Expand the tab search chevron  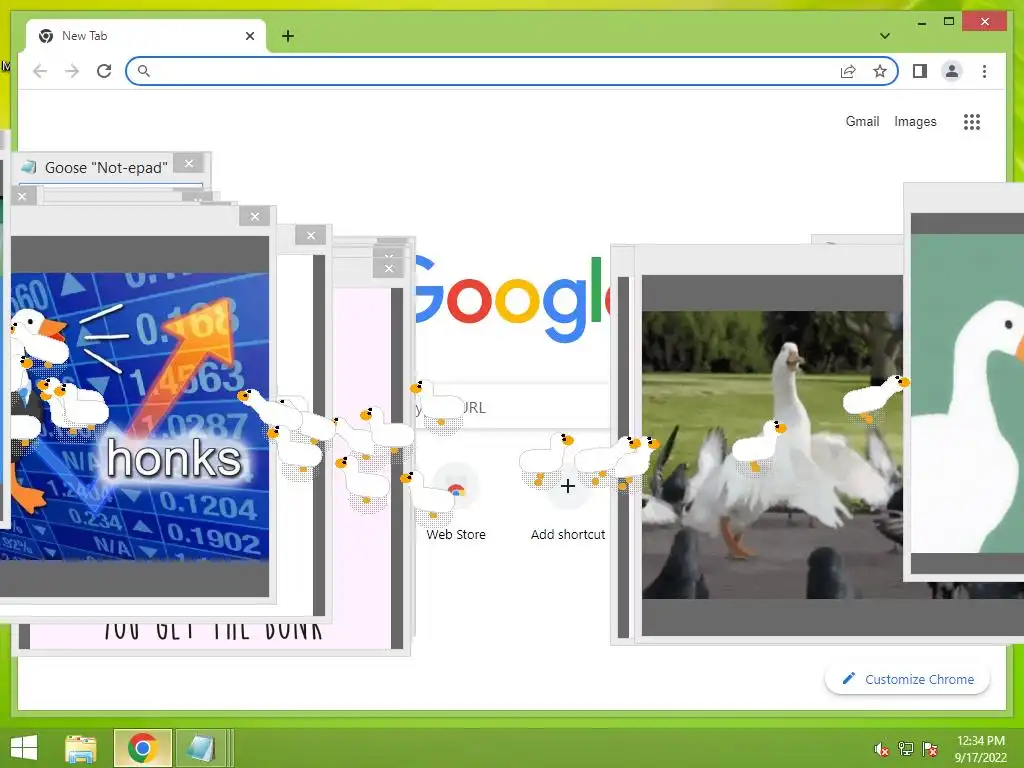885,36
